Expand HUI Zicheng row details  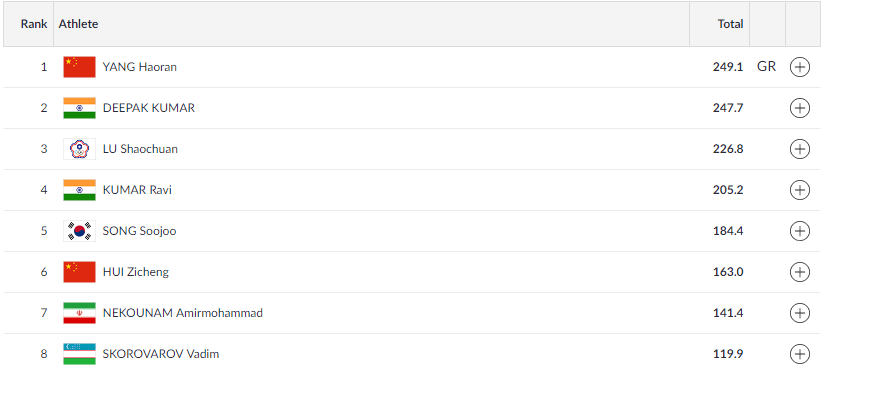(x=799, y=272)
